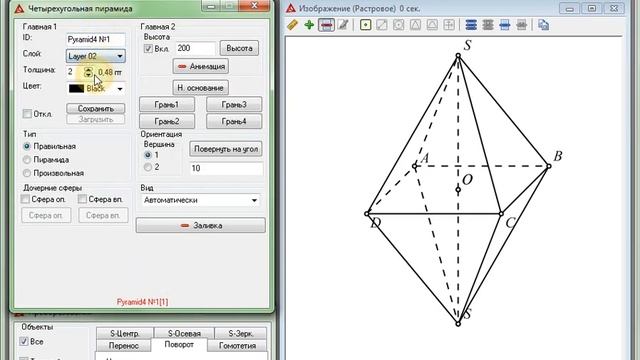Select the grid cross tool icon
Viewport: 640px width, 360px height.
click(449, 25)
